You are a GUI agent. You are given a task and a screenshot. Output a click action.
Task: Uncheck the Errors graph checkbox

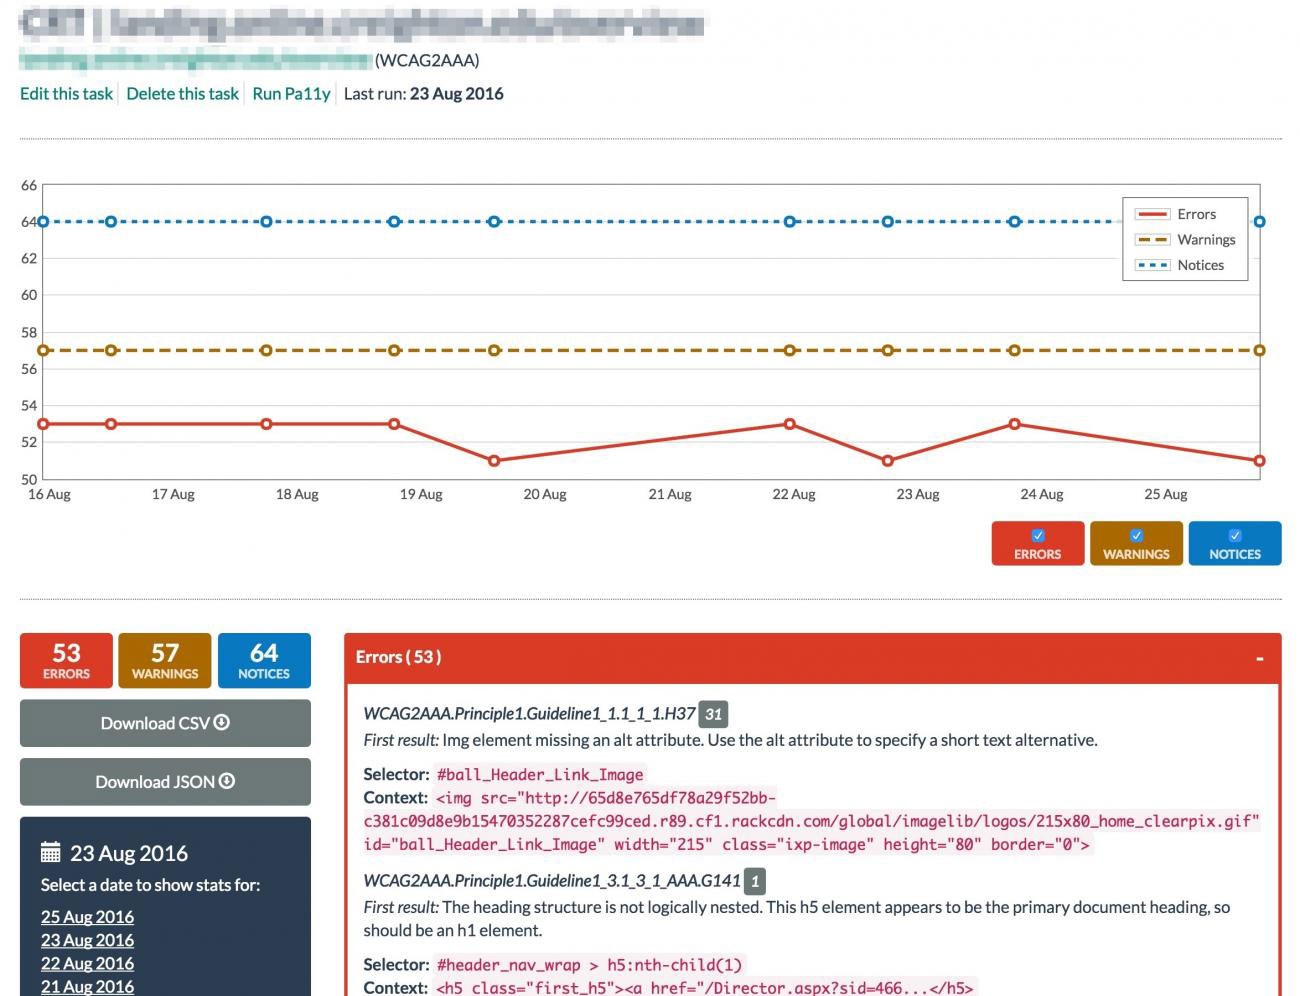click(x=1037, y=536)
